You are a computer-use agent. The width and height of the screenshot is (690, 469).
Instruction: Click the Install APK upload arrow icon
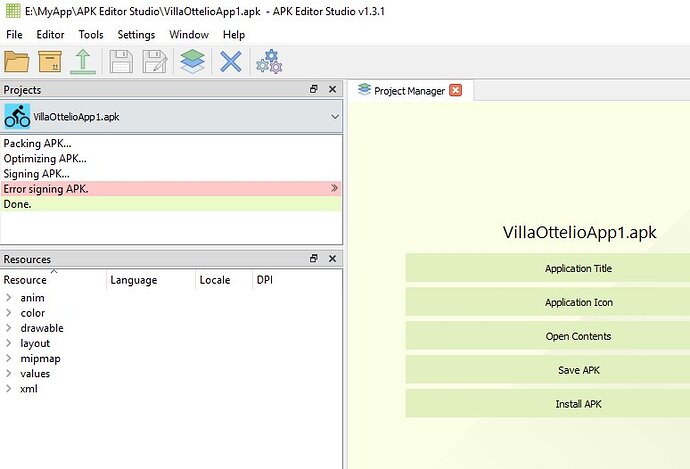pyautogui.click(x=83, y=62)
